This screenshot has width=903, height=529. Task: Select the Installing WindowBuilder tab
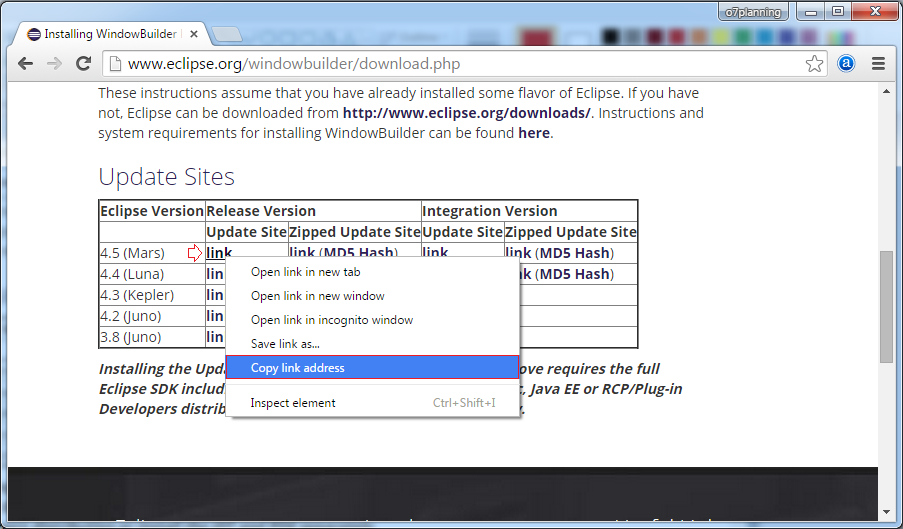[109, 34]
